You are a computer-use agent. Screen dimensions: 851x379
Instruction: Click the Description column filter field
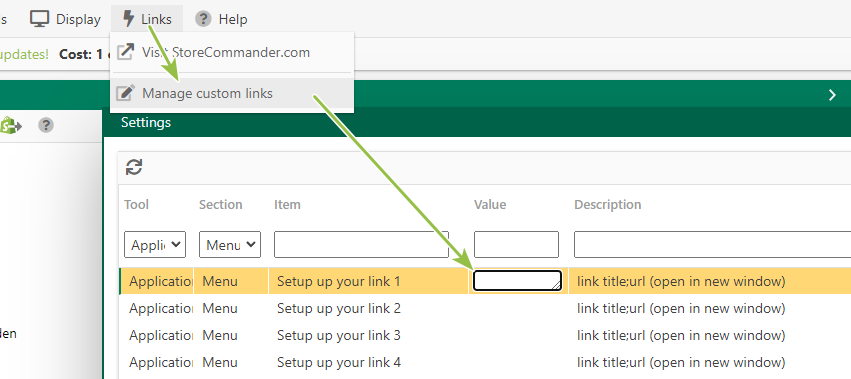[712, 244]
